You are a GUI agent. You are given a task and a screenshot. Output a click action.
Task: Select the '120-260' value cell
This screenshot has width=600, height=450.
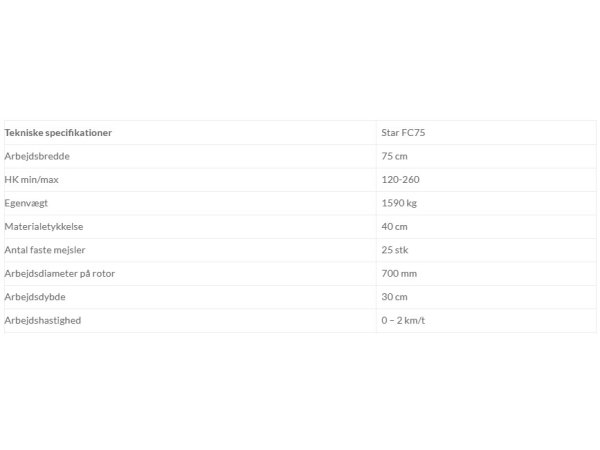(486, 179)
